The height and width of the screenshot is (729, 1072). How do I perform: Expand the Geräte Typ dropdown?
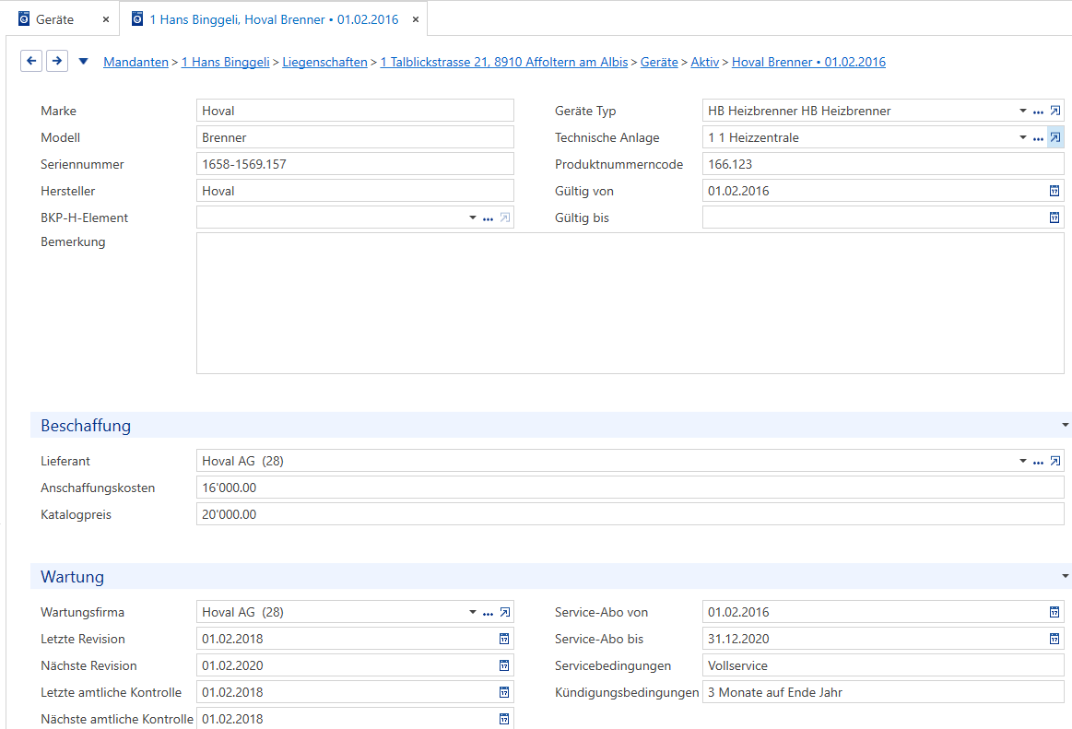[1023, 111]
